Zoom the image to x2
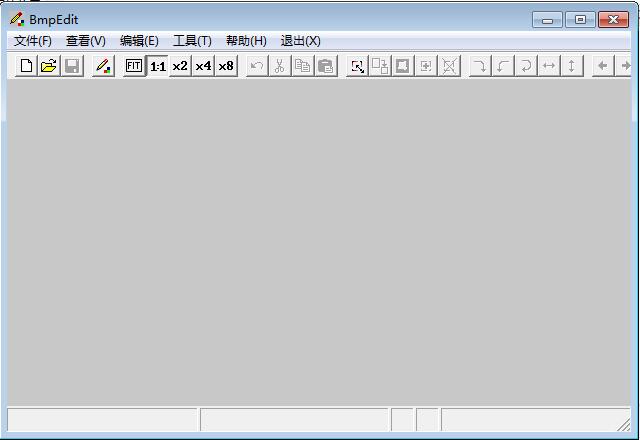The height and width of the screenshot is (440, 640). tap(180, 66)
